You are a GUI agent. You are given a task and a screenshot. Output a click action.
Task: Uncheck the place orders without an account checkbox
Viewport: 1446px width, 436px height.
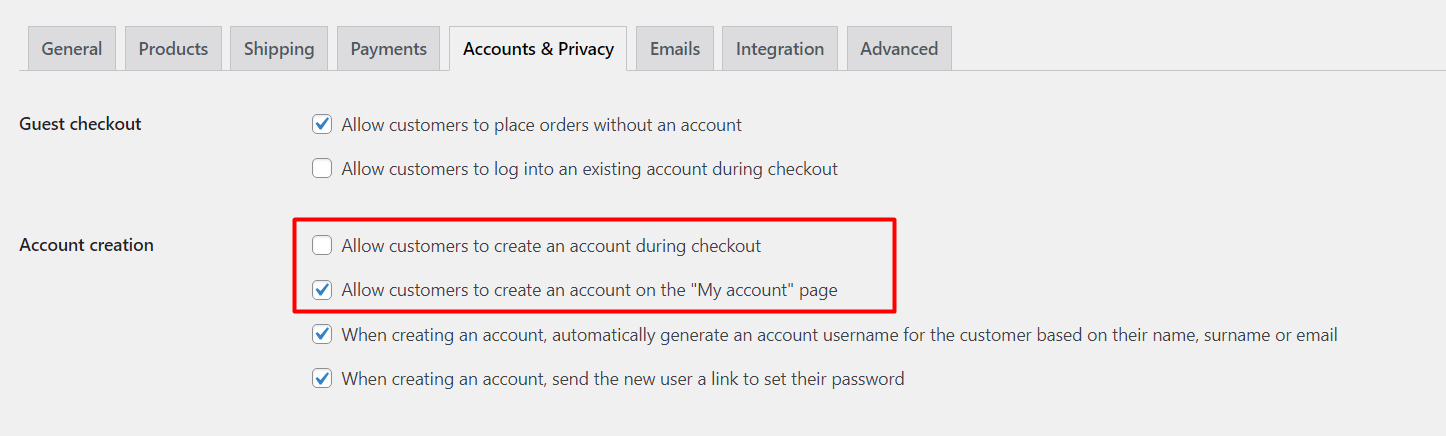pyautogui.click(x=322, y=125)
